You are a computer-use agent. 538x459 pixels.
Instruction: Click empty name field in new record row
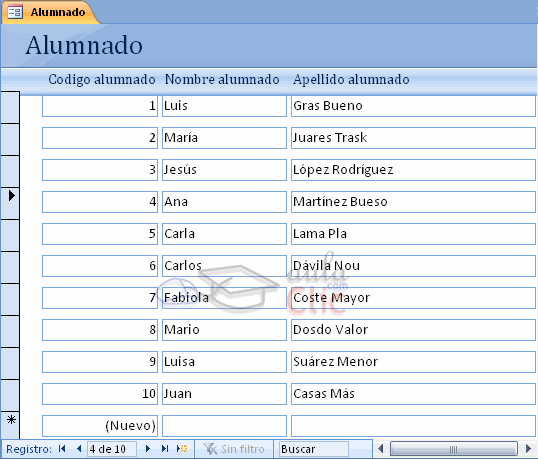224,426
